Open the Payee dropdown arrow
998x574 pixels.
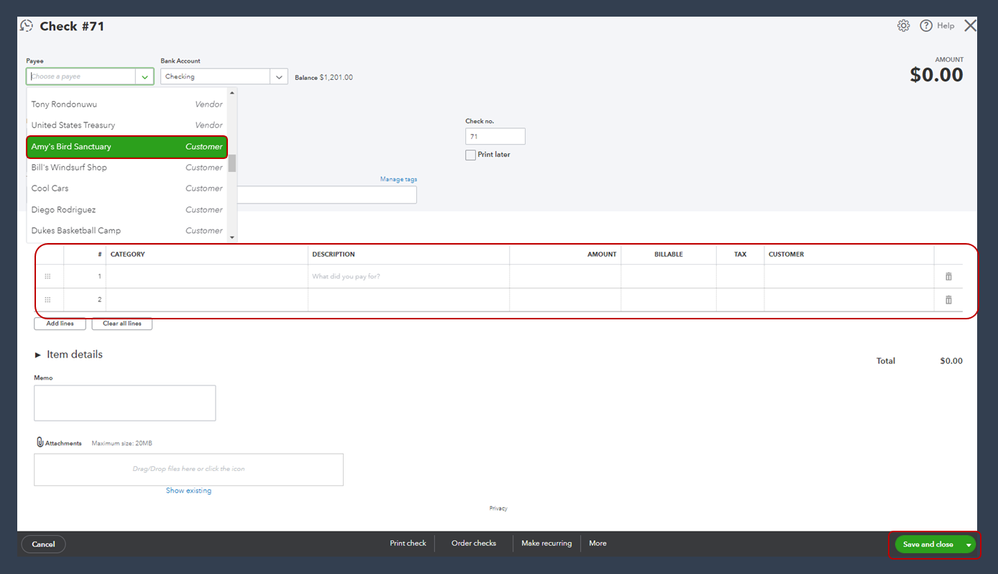coord(144,76)
